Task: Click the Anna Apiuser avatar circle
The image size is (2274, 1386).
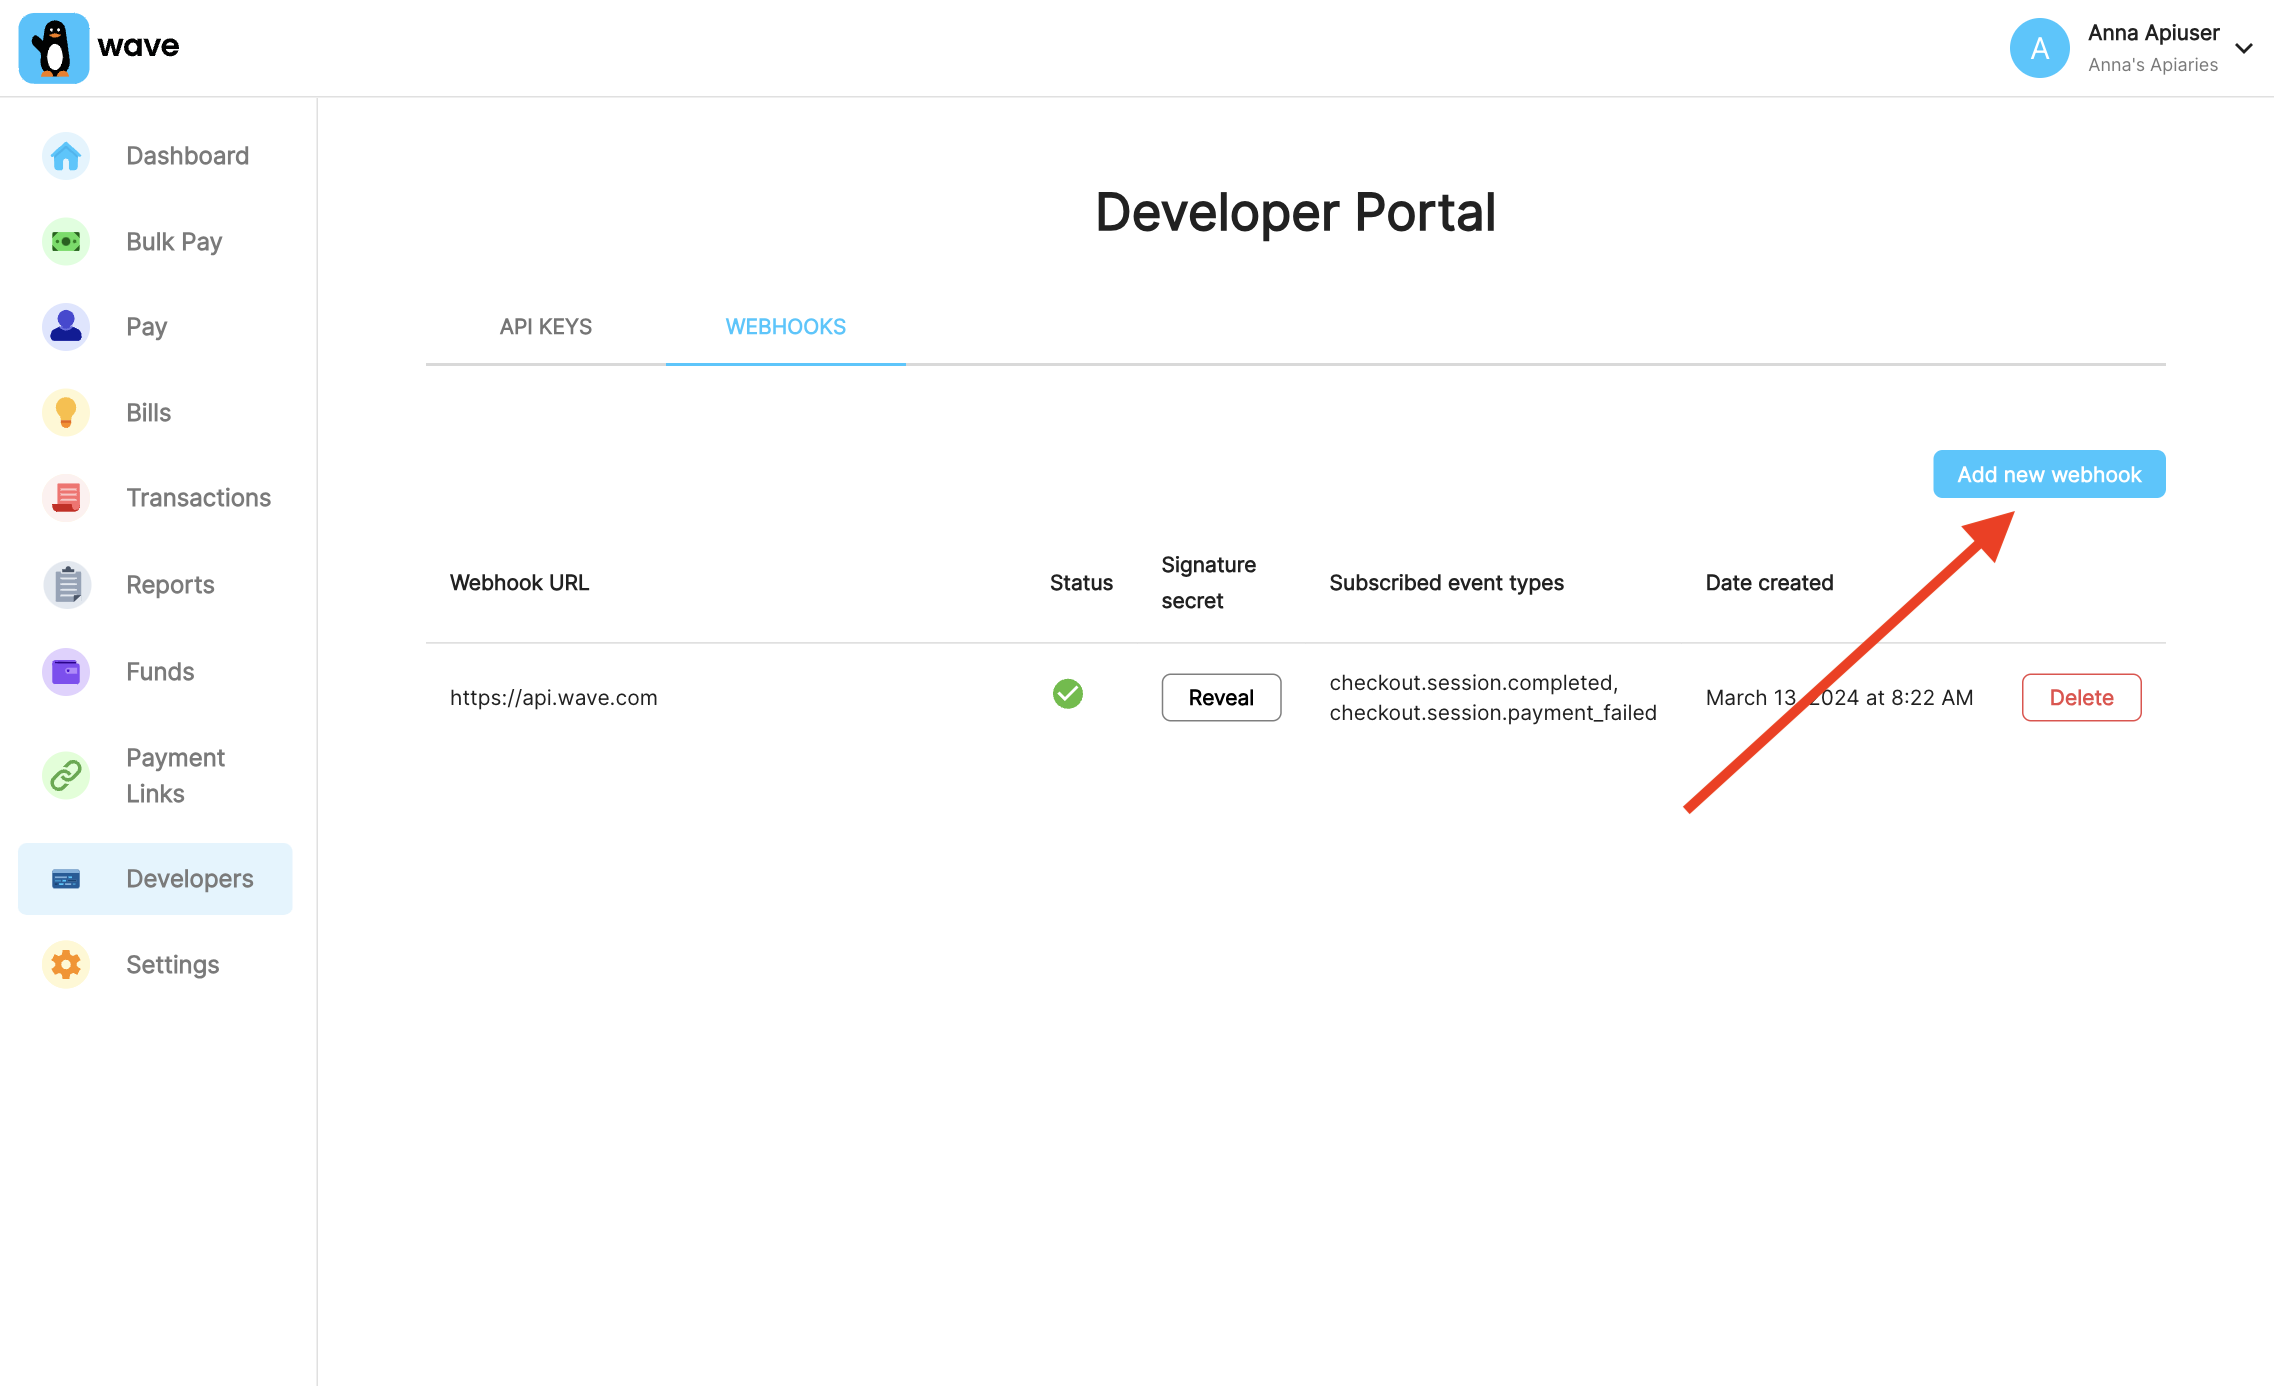Action: pos(2040,47)
